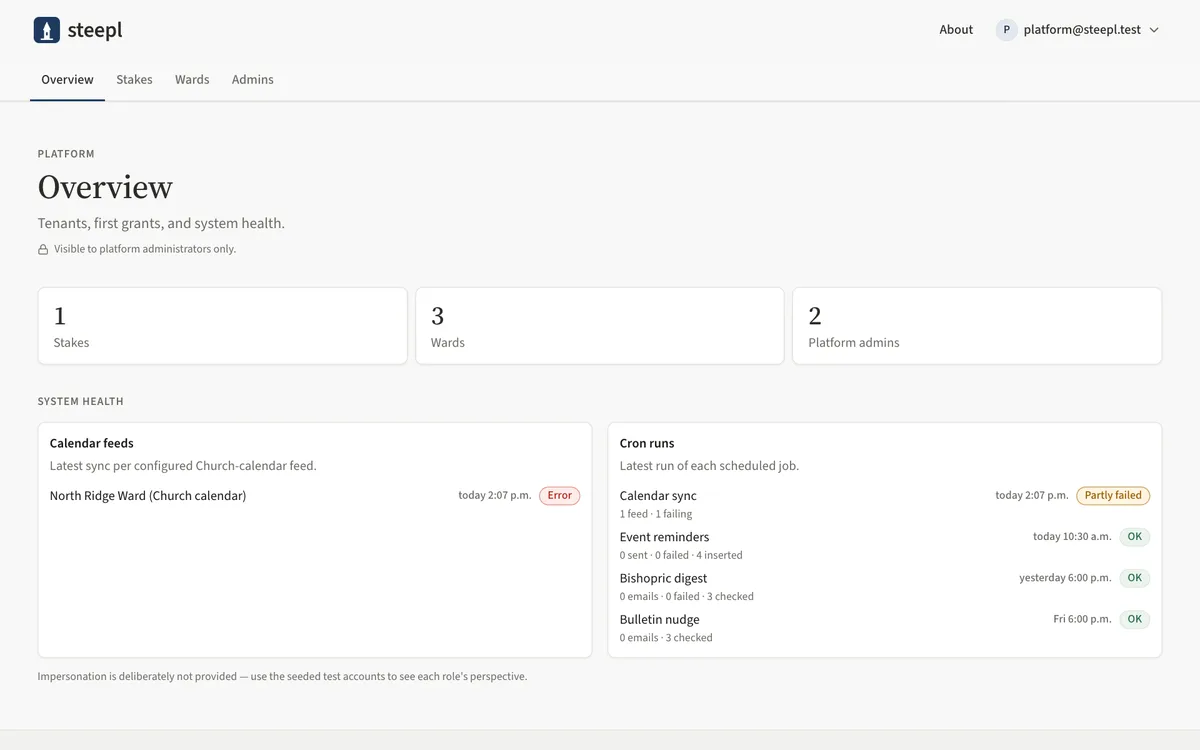Open the Wards count card

point(600,326)
